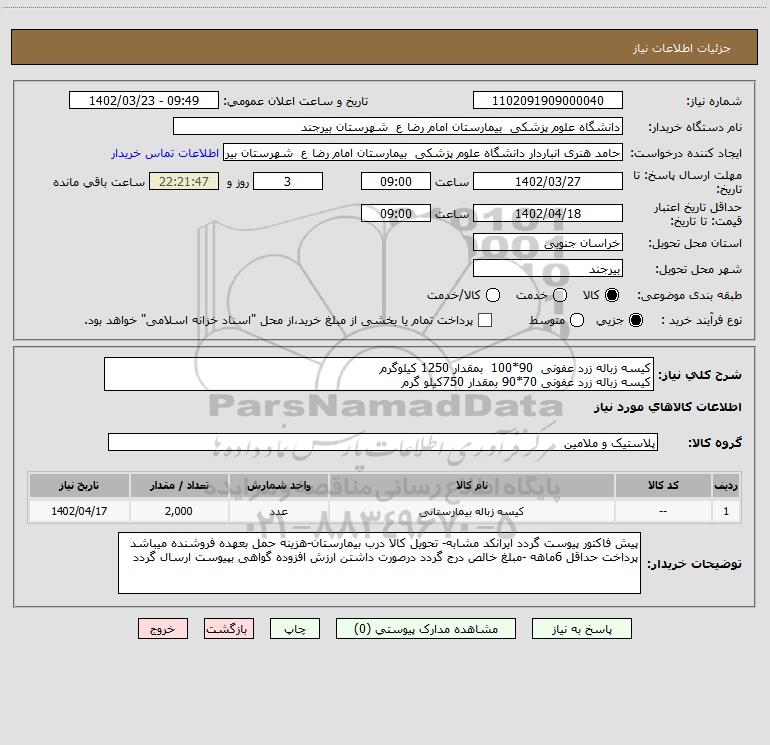This screenshot has height=745, width=770.
Task: Click the تعداد / مقدار column header
Action: 179,485
